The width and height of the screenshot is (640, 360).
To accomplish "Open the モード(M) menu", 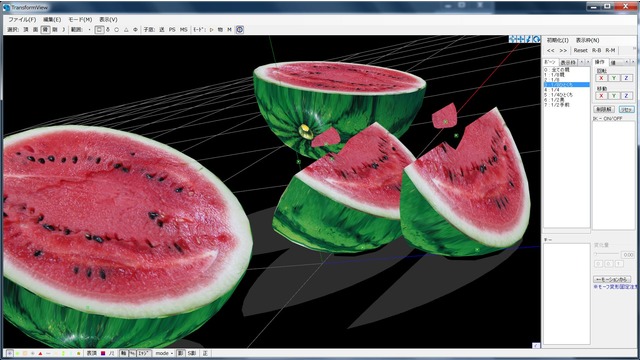I will pos(80,19).
